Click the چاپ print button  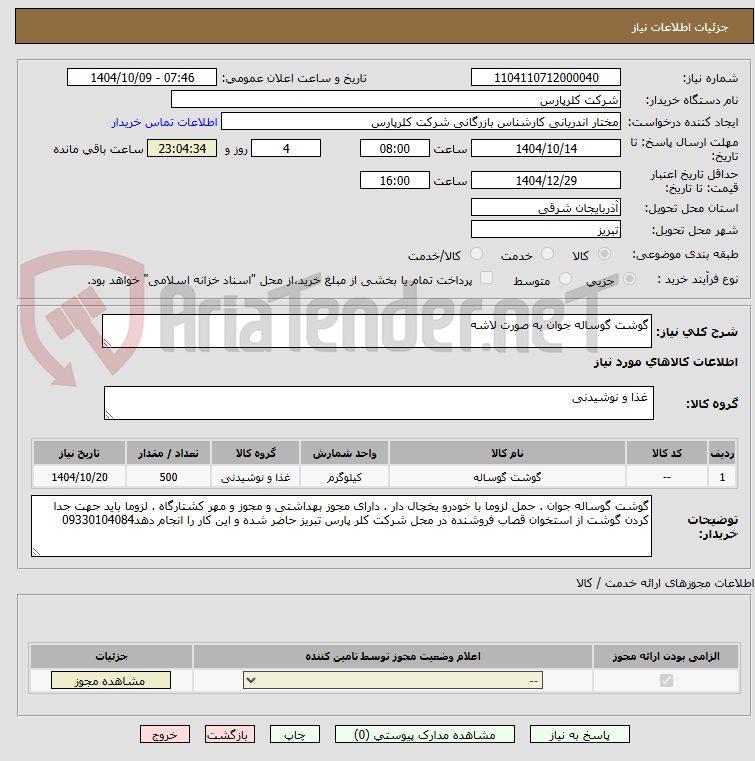(x=295, y=734)
